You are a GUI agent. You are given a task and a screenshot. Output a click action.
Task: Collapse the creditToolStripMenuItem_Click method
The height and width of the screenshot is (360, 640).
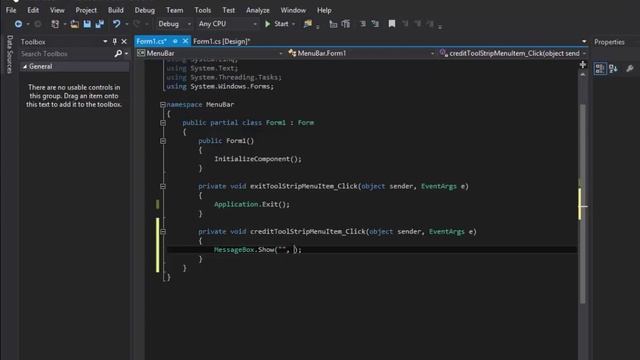tap(163, 231)
